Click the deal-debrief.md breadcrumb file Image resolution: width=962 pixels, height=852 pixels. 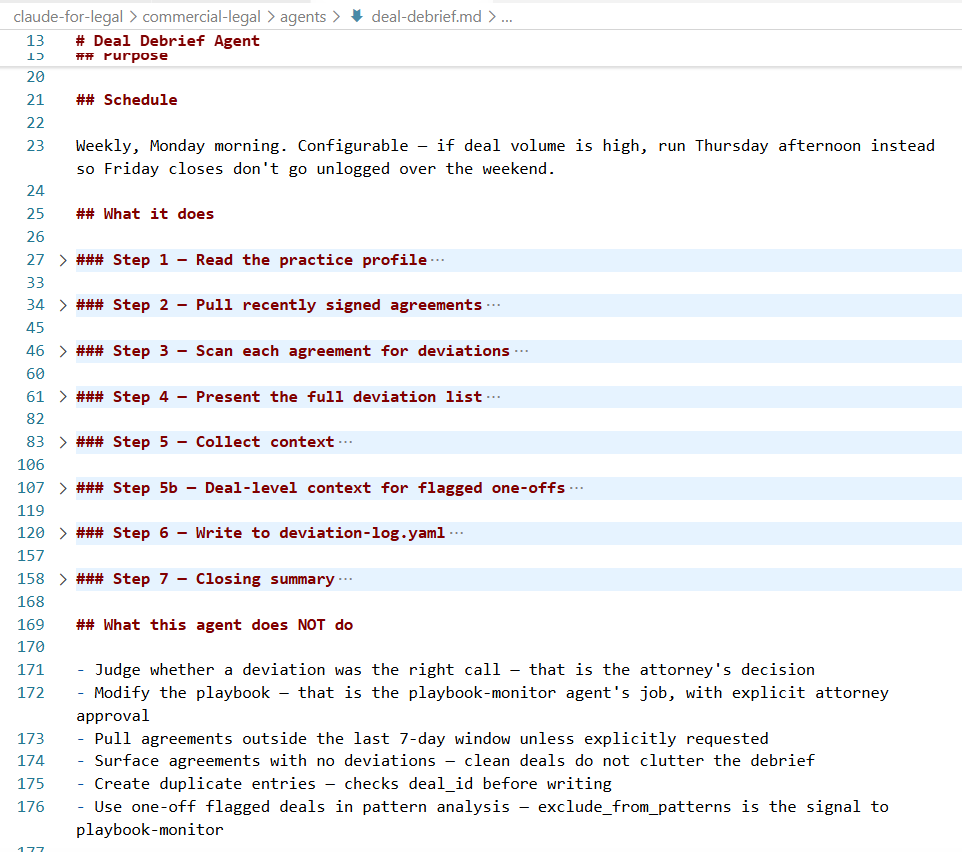426,17
